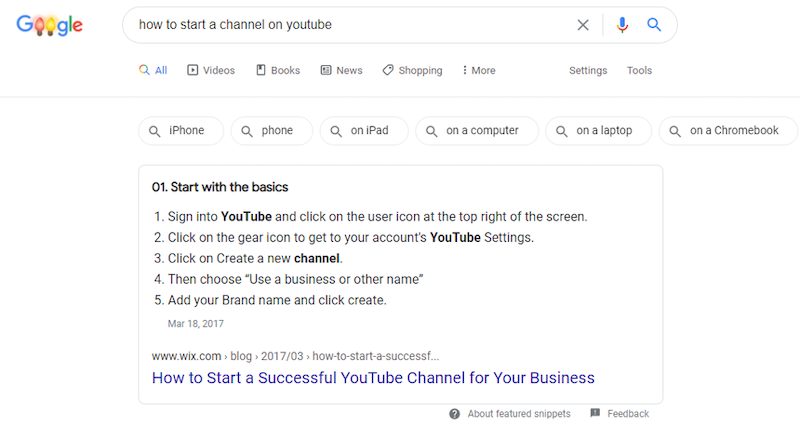Viewport: 800px width, 438px height.
Task: Expand the More search options menu
Action: 478,71
